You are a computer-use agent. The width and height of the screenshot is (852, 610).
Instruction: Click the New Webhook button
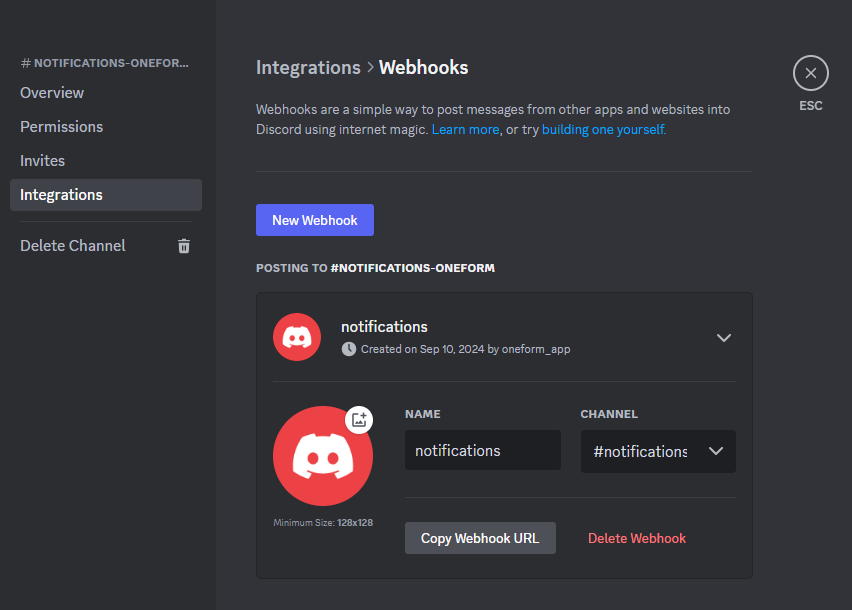[x=314, y=219]
